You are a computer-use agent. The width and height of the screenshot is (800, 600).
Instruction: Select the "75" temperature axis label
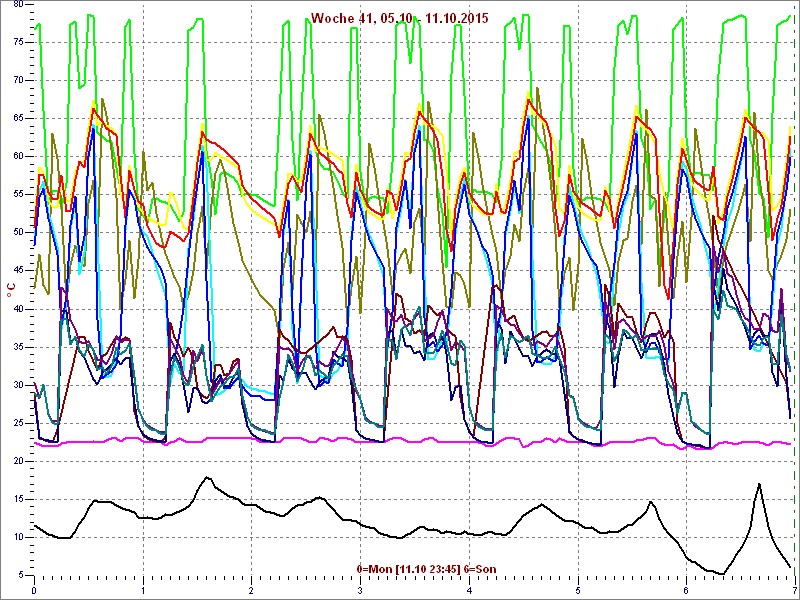18,42
